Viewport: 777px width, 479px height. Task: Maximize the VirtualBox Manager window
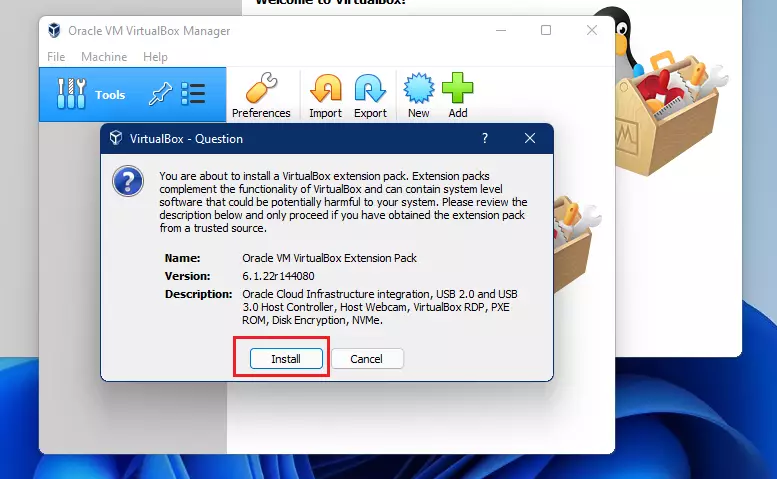(546, 30)
